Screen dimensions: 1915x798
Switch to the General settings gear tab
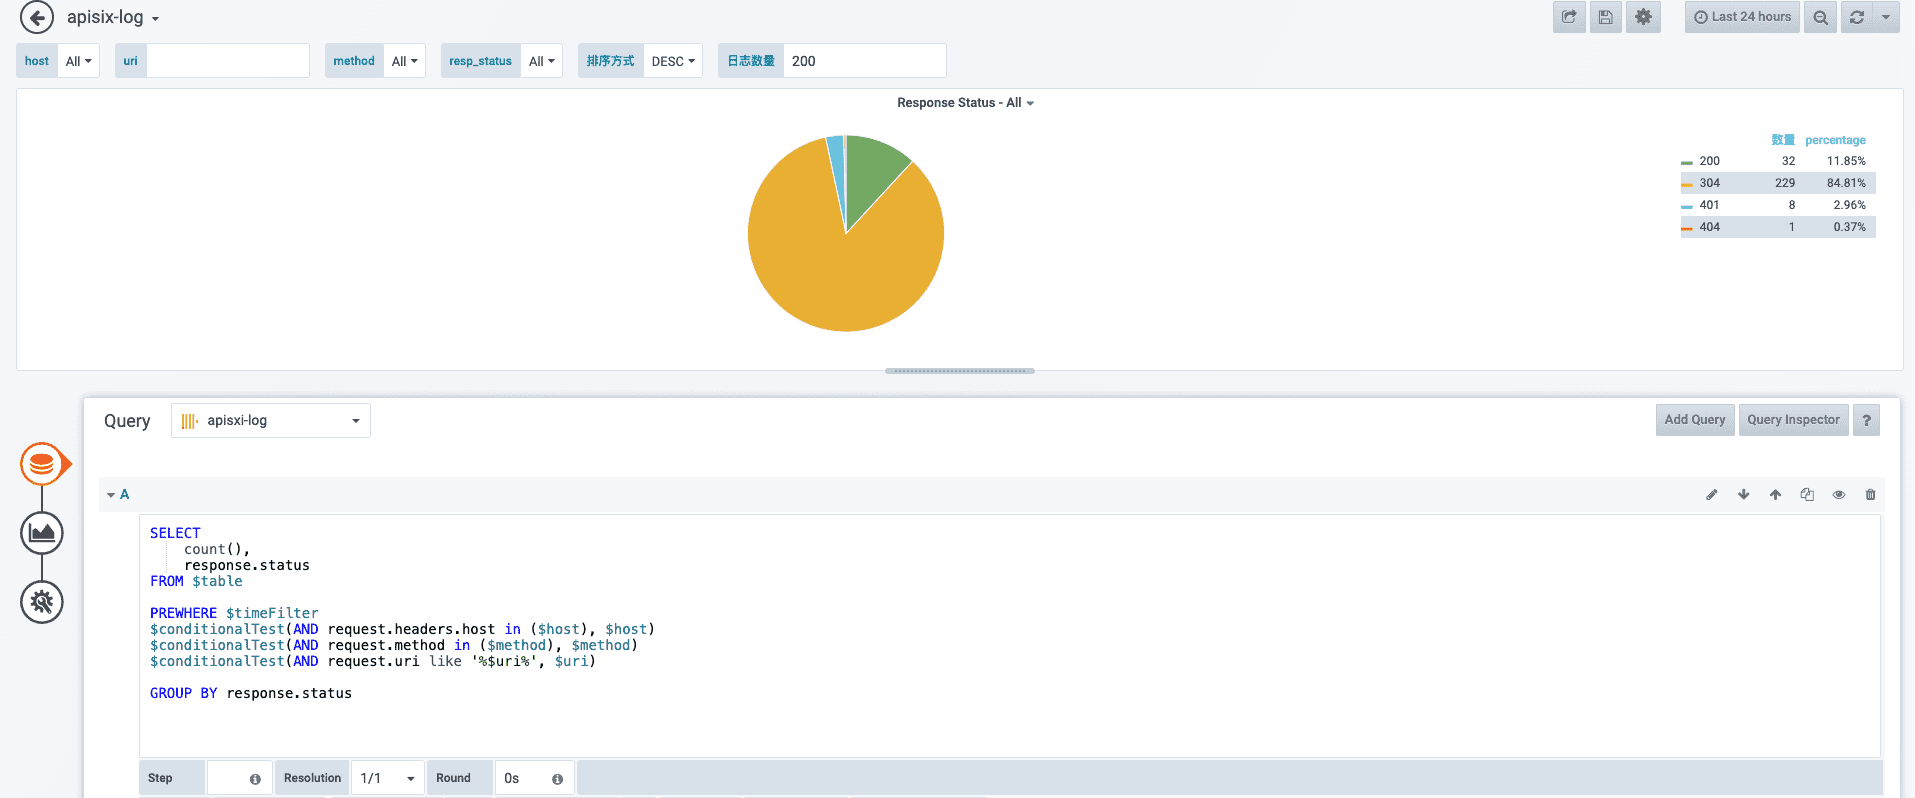click(x=42, y=602)
